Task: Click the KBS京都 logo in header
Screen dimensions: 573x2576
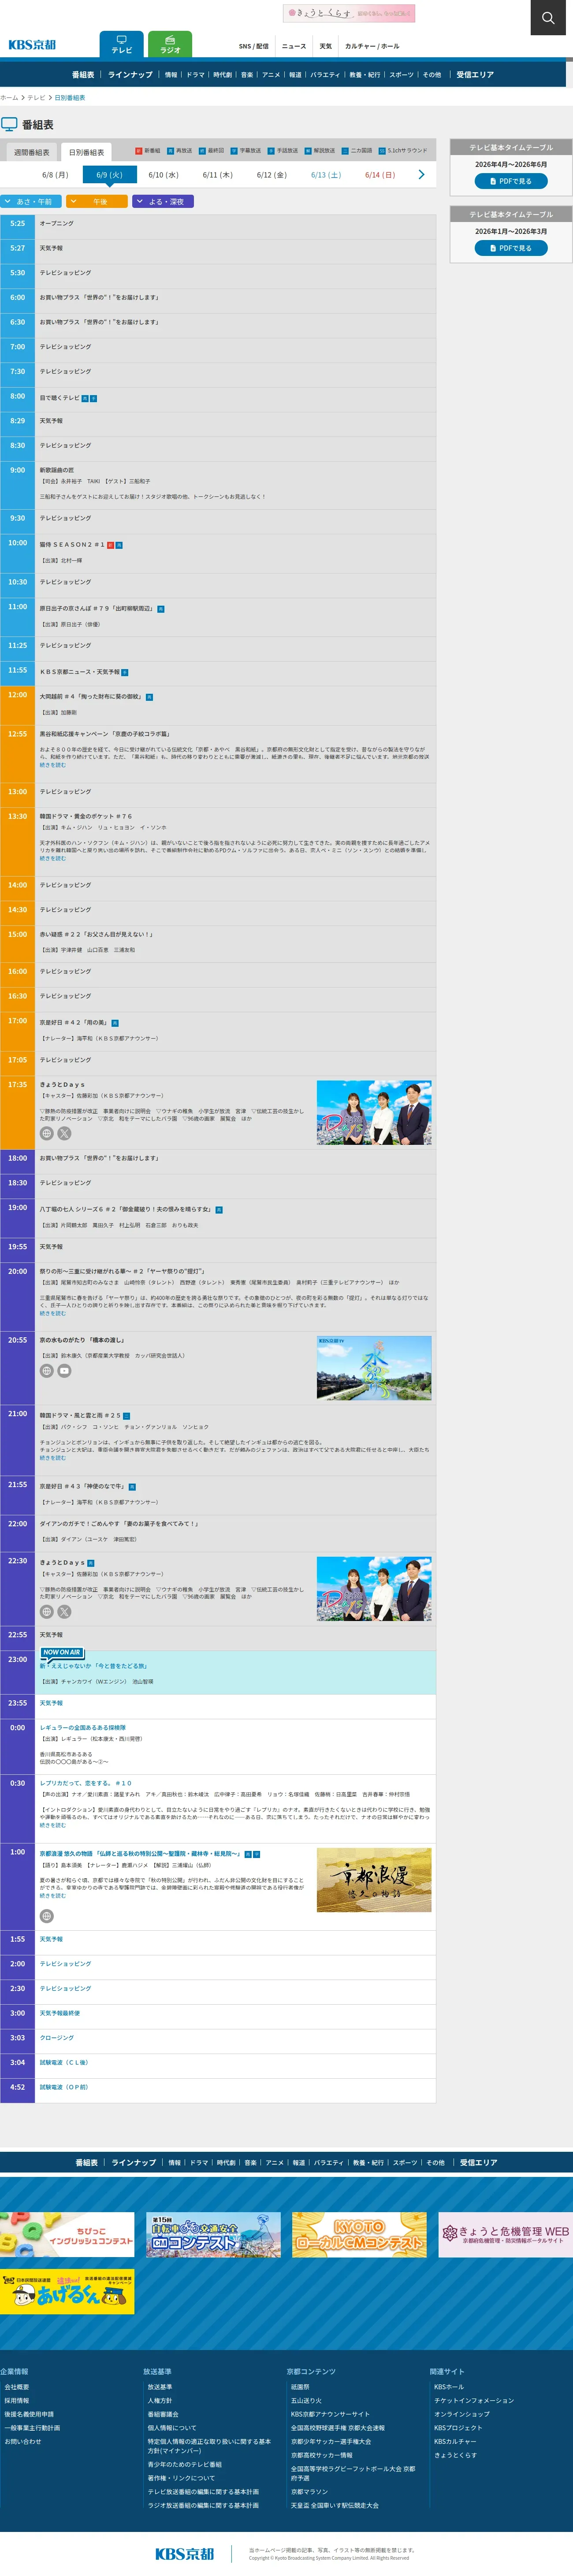Action: point(32,45)
